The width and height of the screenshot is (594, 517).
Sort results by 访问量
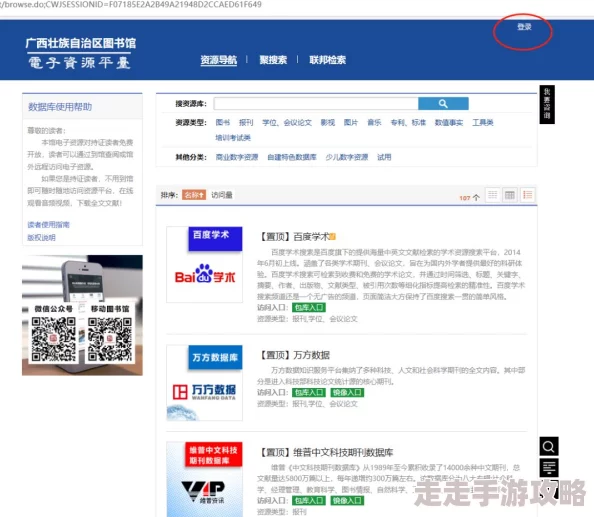(222, 195)
